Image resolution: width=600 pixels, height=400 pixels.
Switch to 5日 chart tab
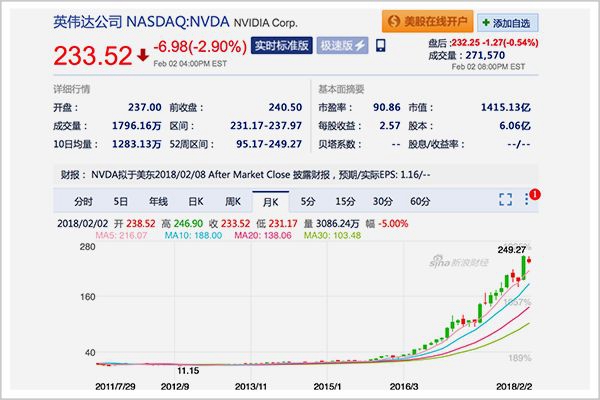click(x=121, y=201)
